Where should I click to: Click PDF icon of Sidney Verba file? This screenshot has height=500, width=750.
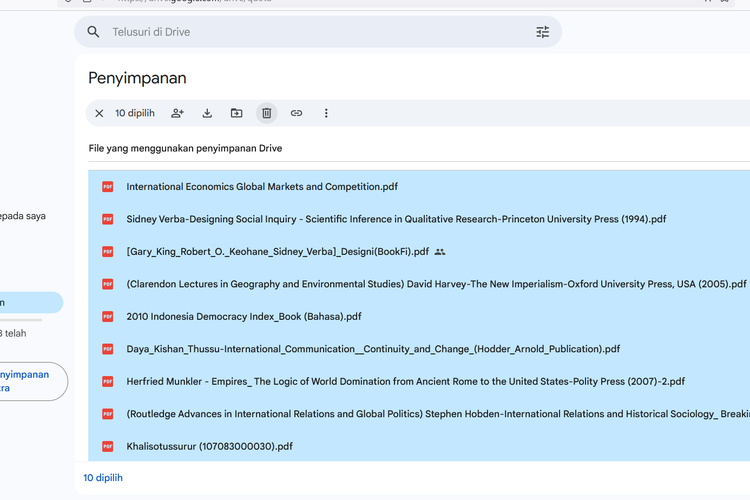click(108, 219)
